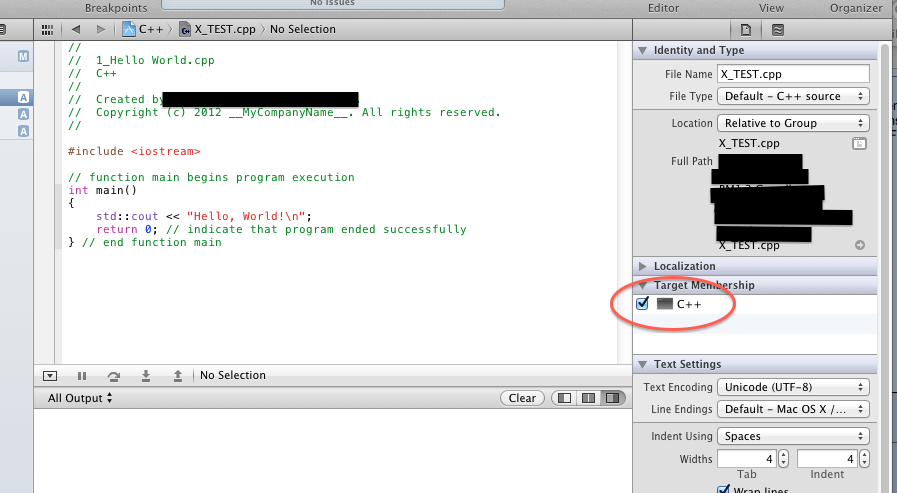Clear the console output
Screen dimensions: 897x493
tap(522, 398)
